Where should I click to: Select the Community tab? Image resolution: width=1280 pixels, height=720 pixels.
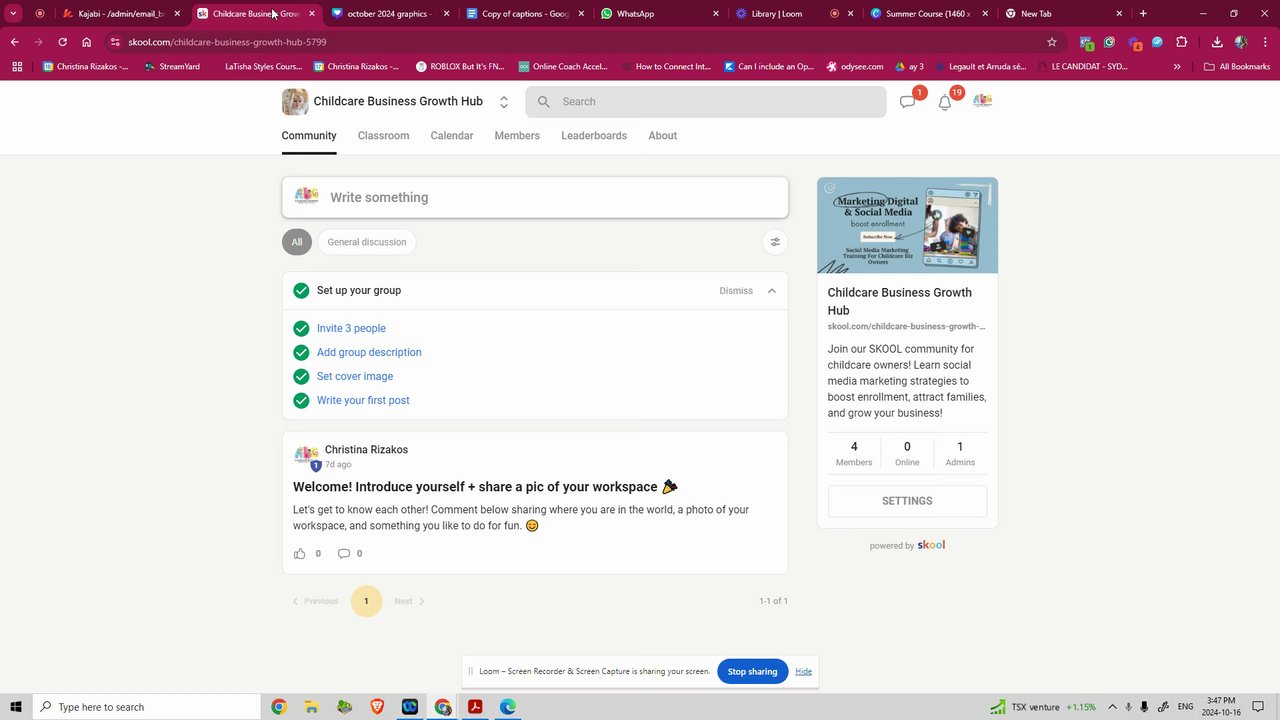[309, 136]
